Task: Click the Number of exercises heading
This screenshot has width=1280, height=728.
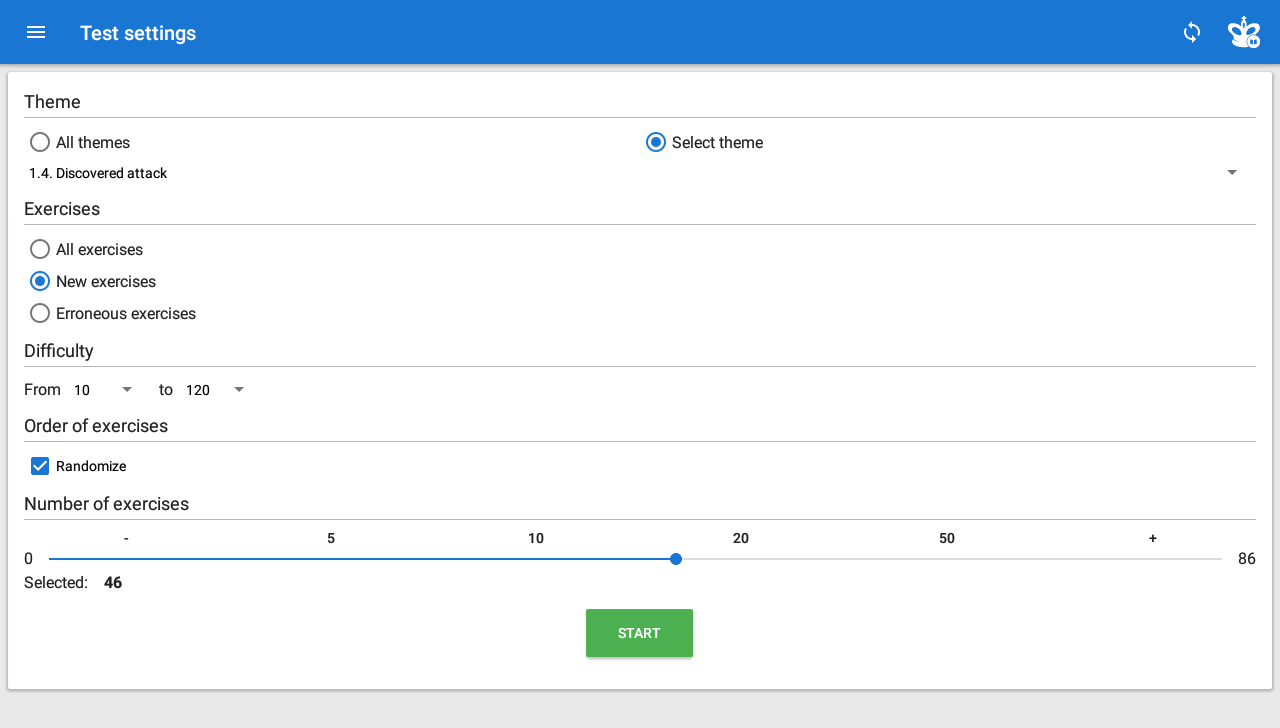Action: tap(106, 504)
